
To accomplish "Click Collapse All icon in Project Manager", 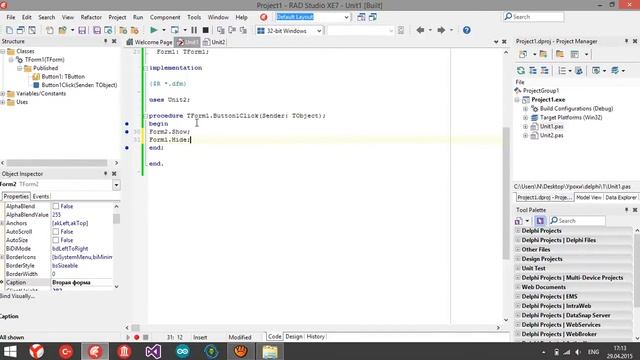I will click(x=544, y=71).
